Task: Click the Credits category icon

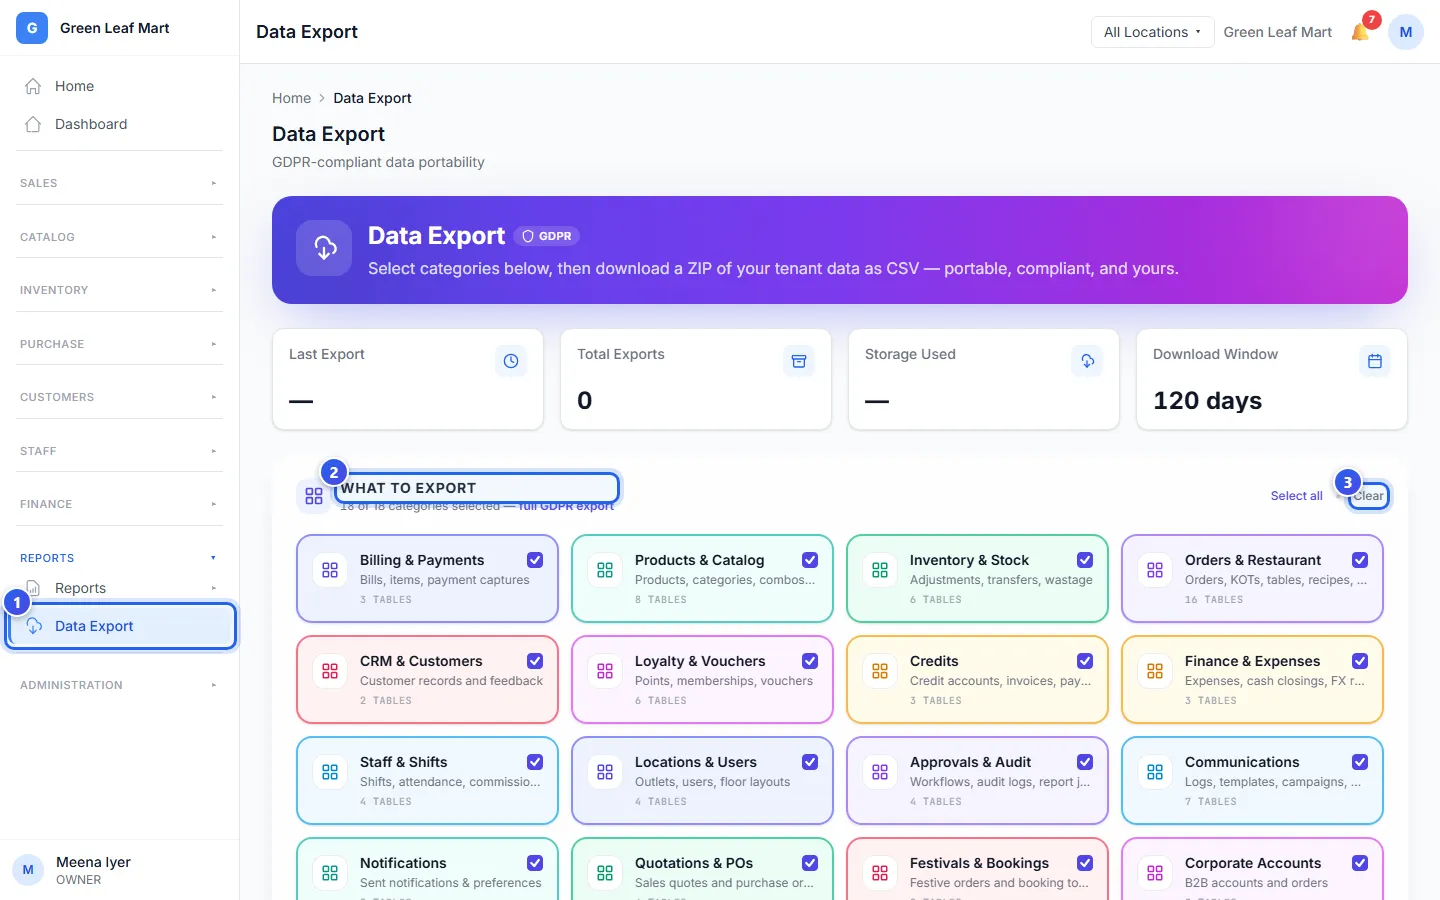Action: [880, 671]
